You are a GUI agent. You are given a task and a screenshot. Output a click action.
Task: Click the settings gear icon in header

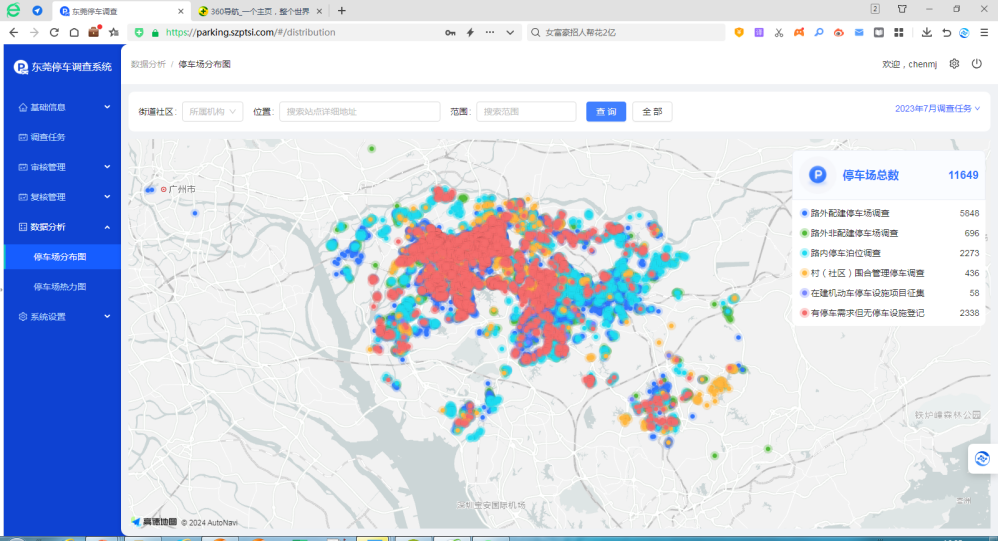coord(954,64)
